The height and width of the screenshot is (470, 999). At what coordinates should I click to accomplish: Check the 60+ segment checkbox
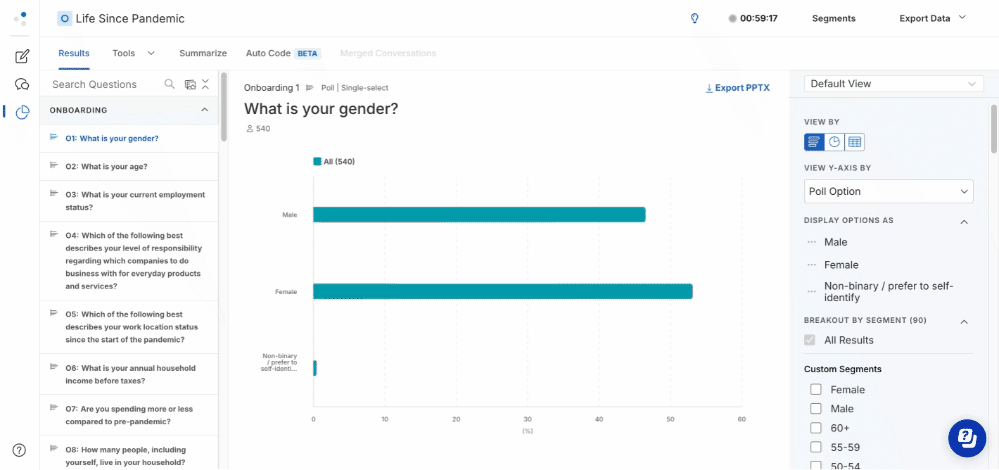816,428
